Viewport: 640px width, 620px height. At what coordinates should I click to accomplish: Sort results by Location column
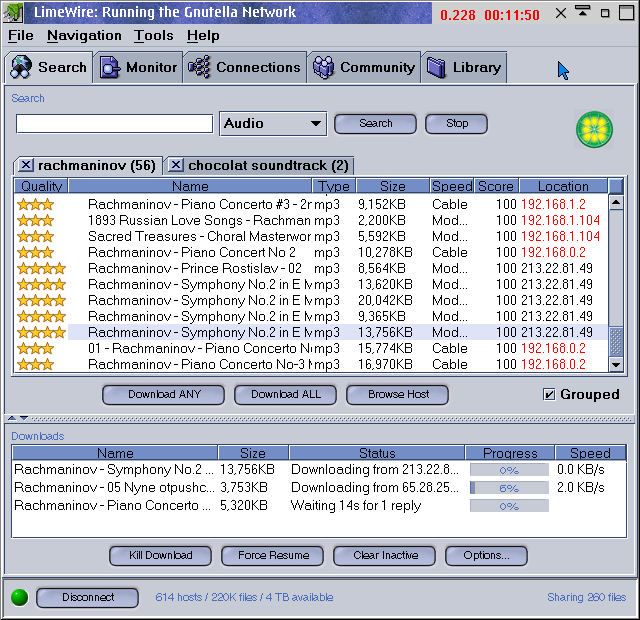coord(563,186)
